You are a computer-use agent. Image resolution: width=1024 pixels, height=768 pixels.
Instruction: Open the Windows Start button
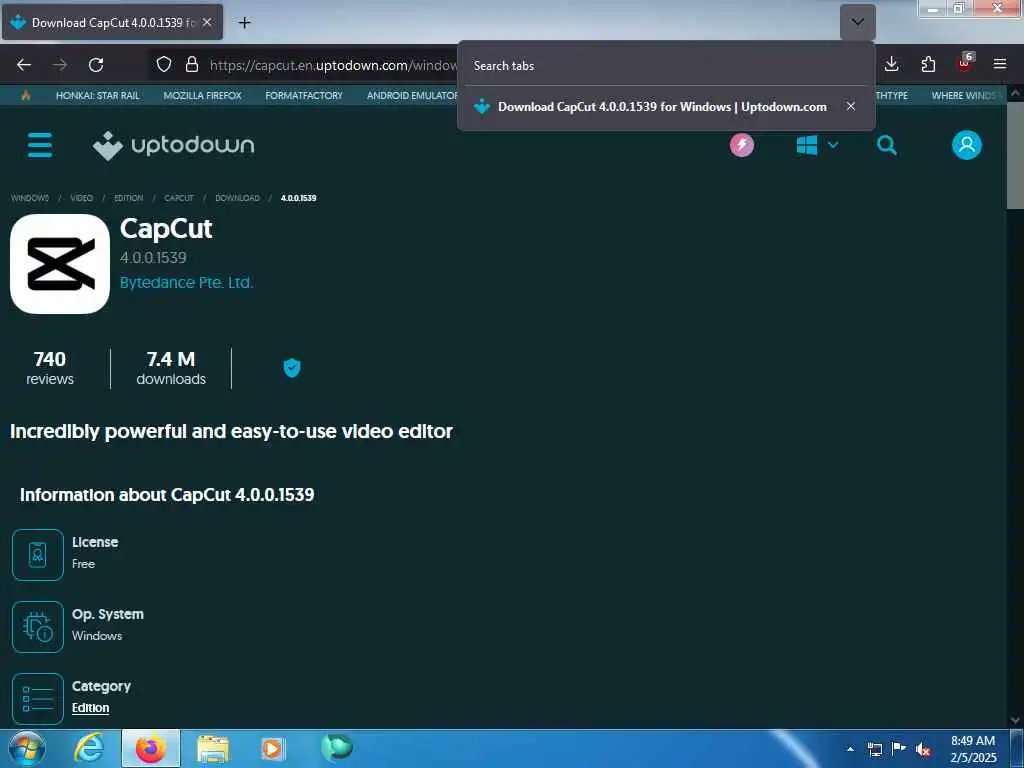[x=26, y=749]
